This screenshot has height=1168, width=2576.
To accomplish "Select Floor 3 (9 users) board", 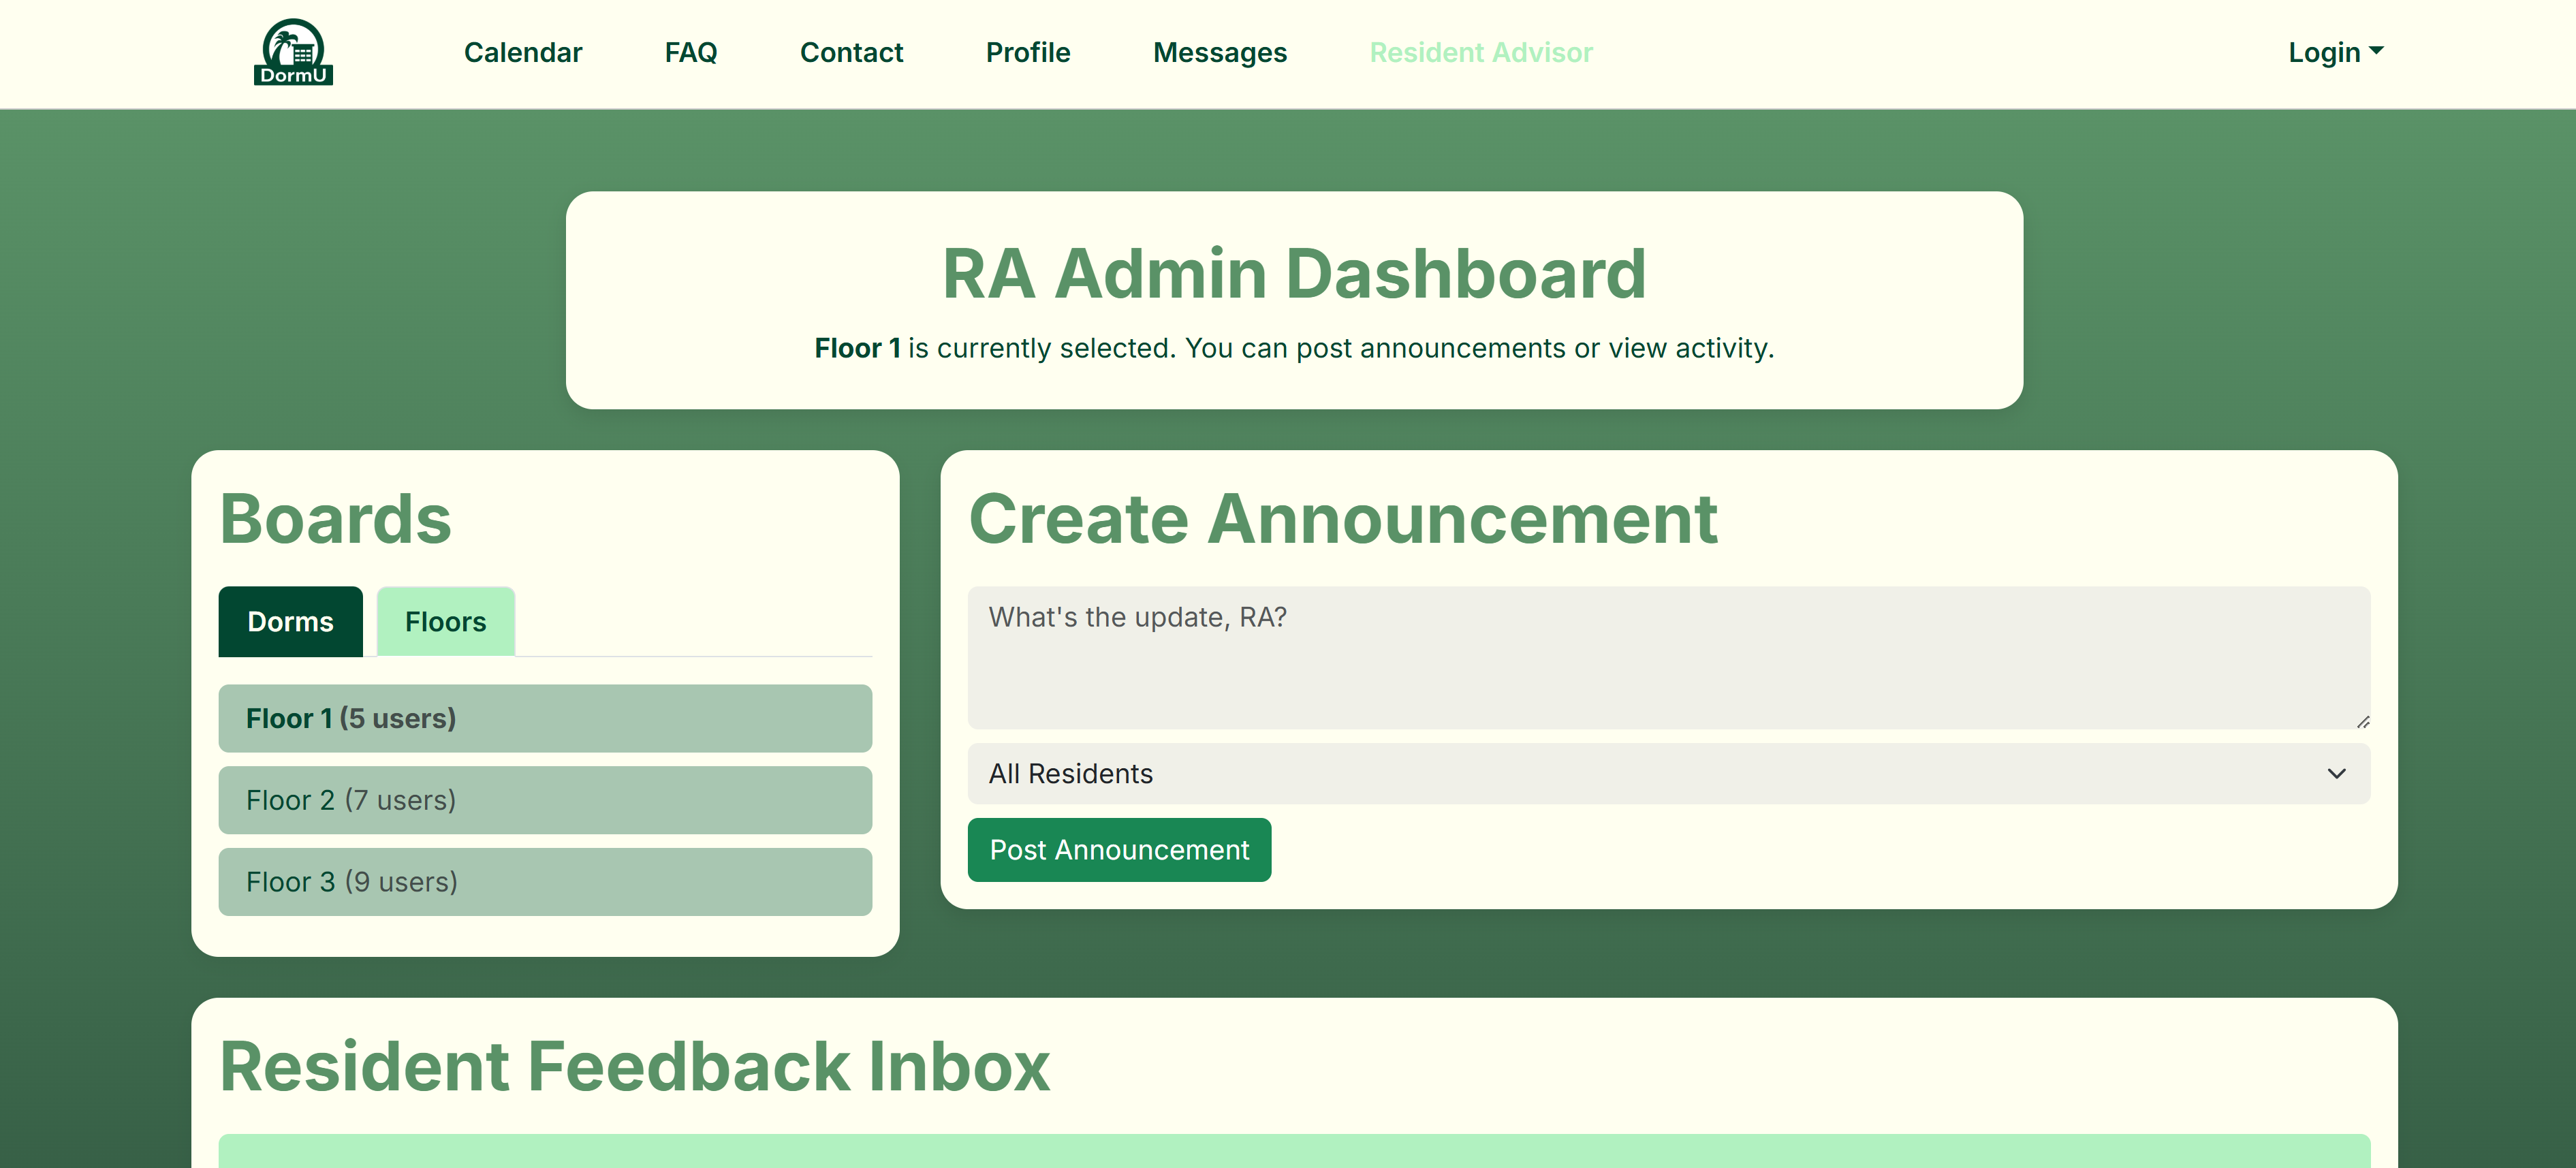I will (x=545, y=882).
